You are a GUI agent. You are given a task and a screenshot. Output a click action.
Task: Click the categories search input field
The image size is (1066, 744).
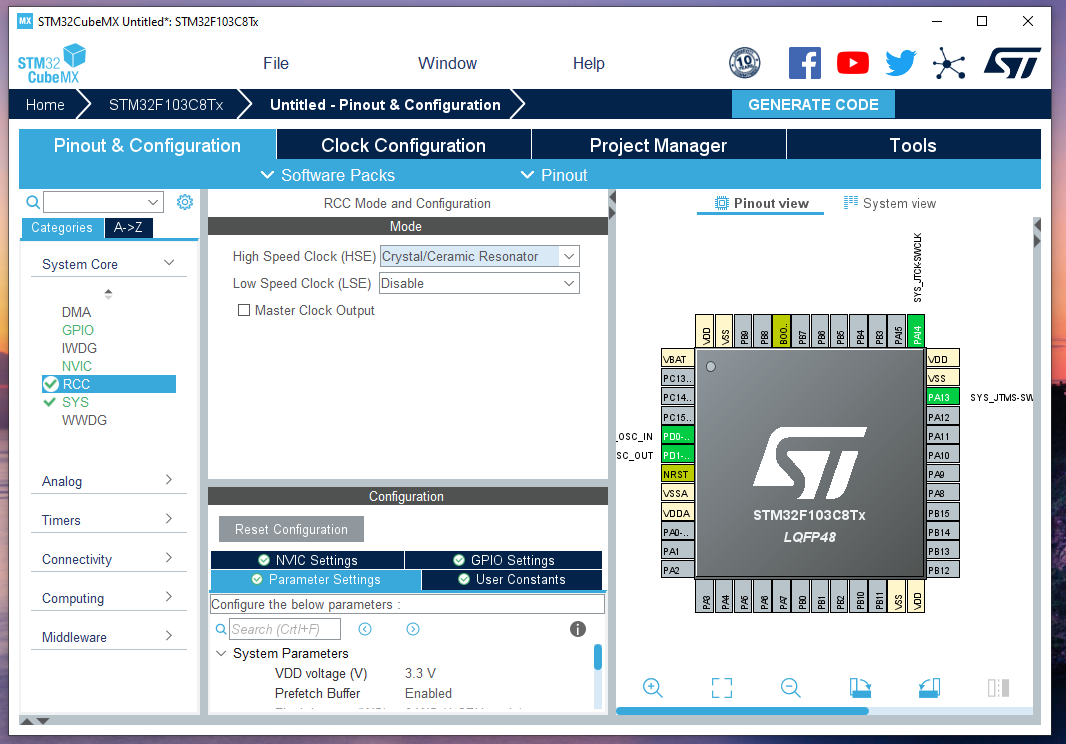(95, 202)
